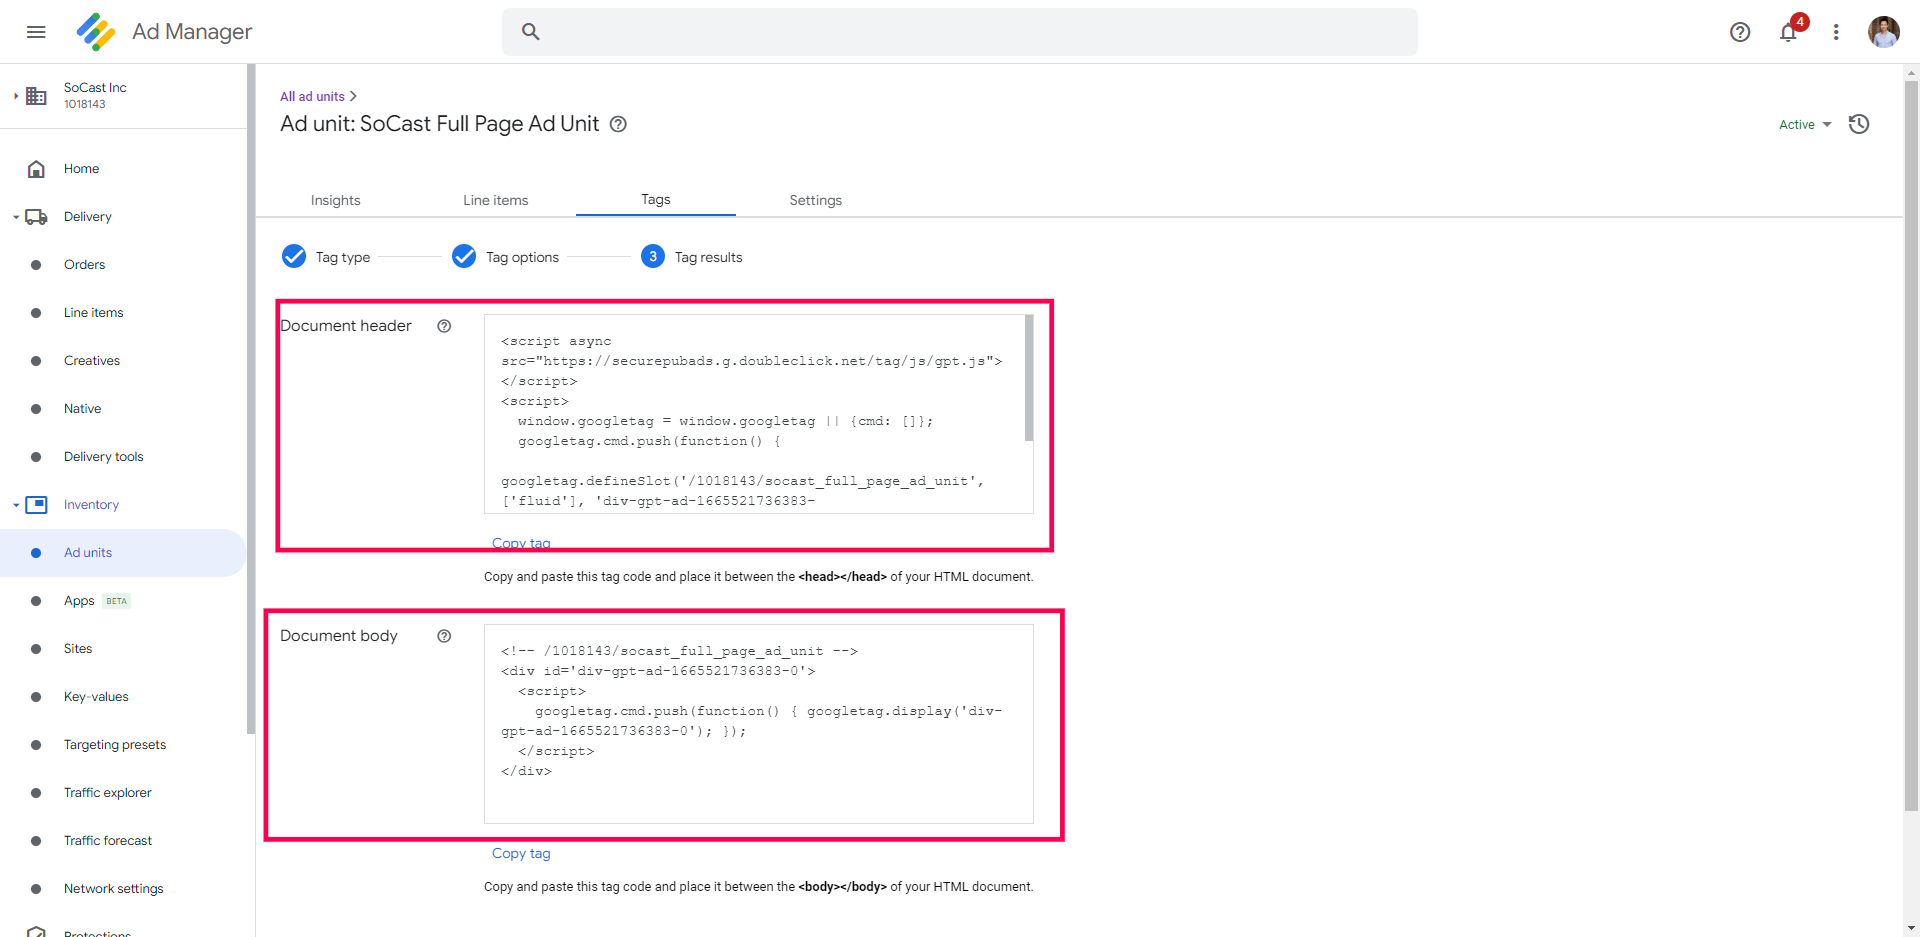Screen dimensions: 1920x937
Task: Click the sidebar vertical scrollbar
Action: coord(251,399)
